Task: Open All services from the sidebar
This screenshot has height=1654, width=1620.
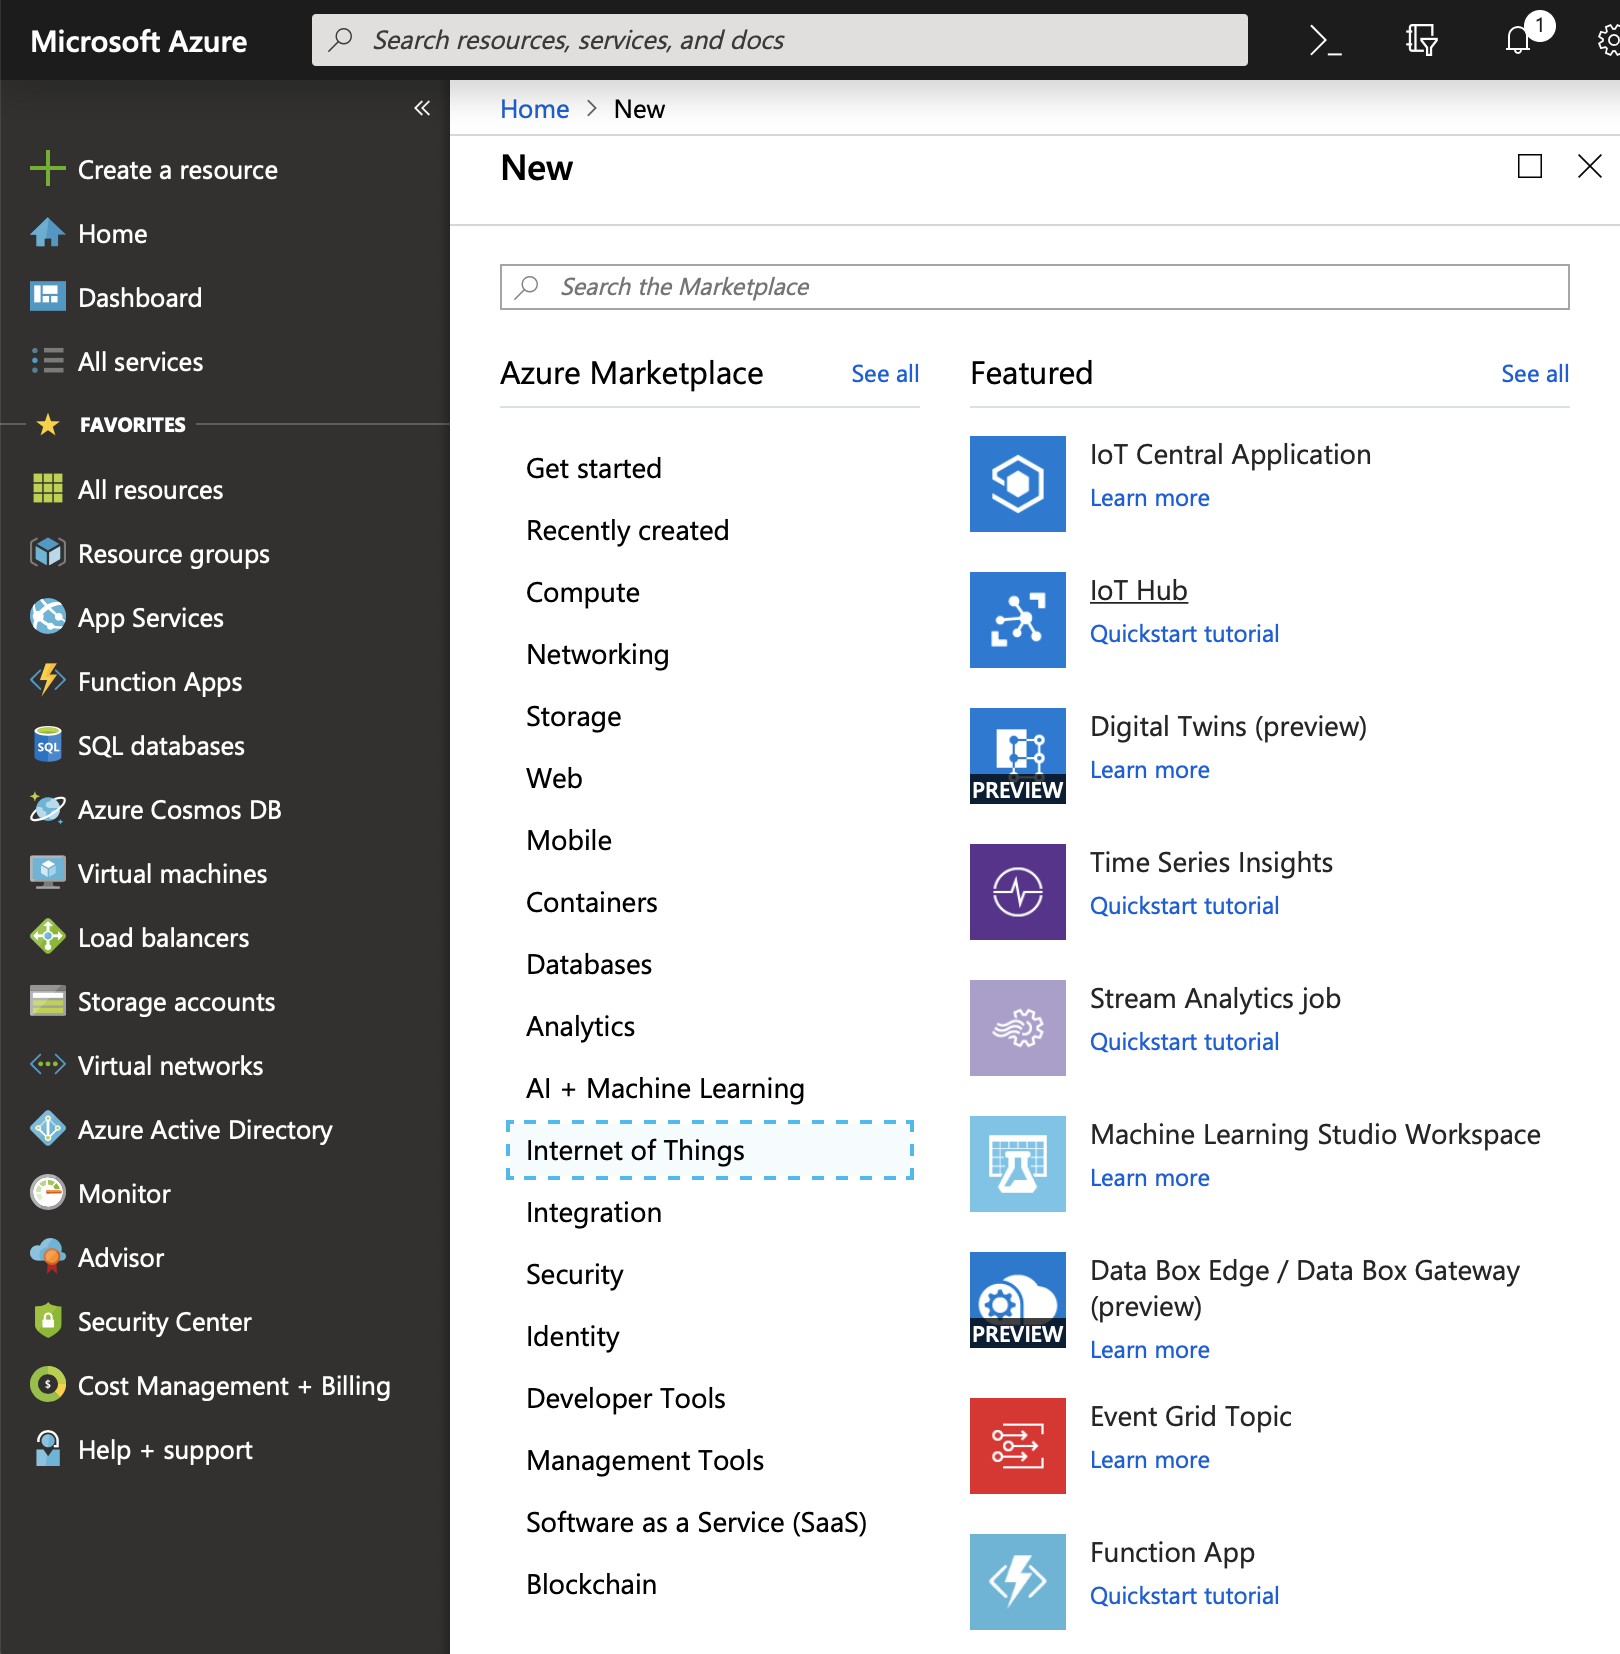Action: 140,361
